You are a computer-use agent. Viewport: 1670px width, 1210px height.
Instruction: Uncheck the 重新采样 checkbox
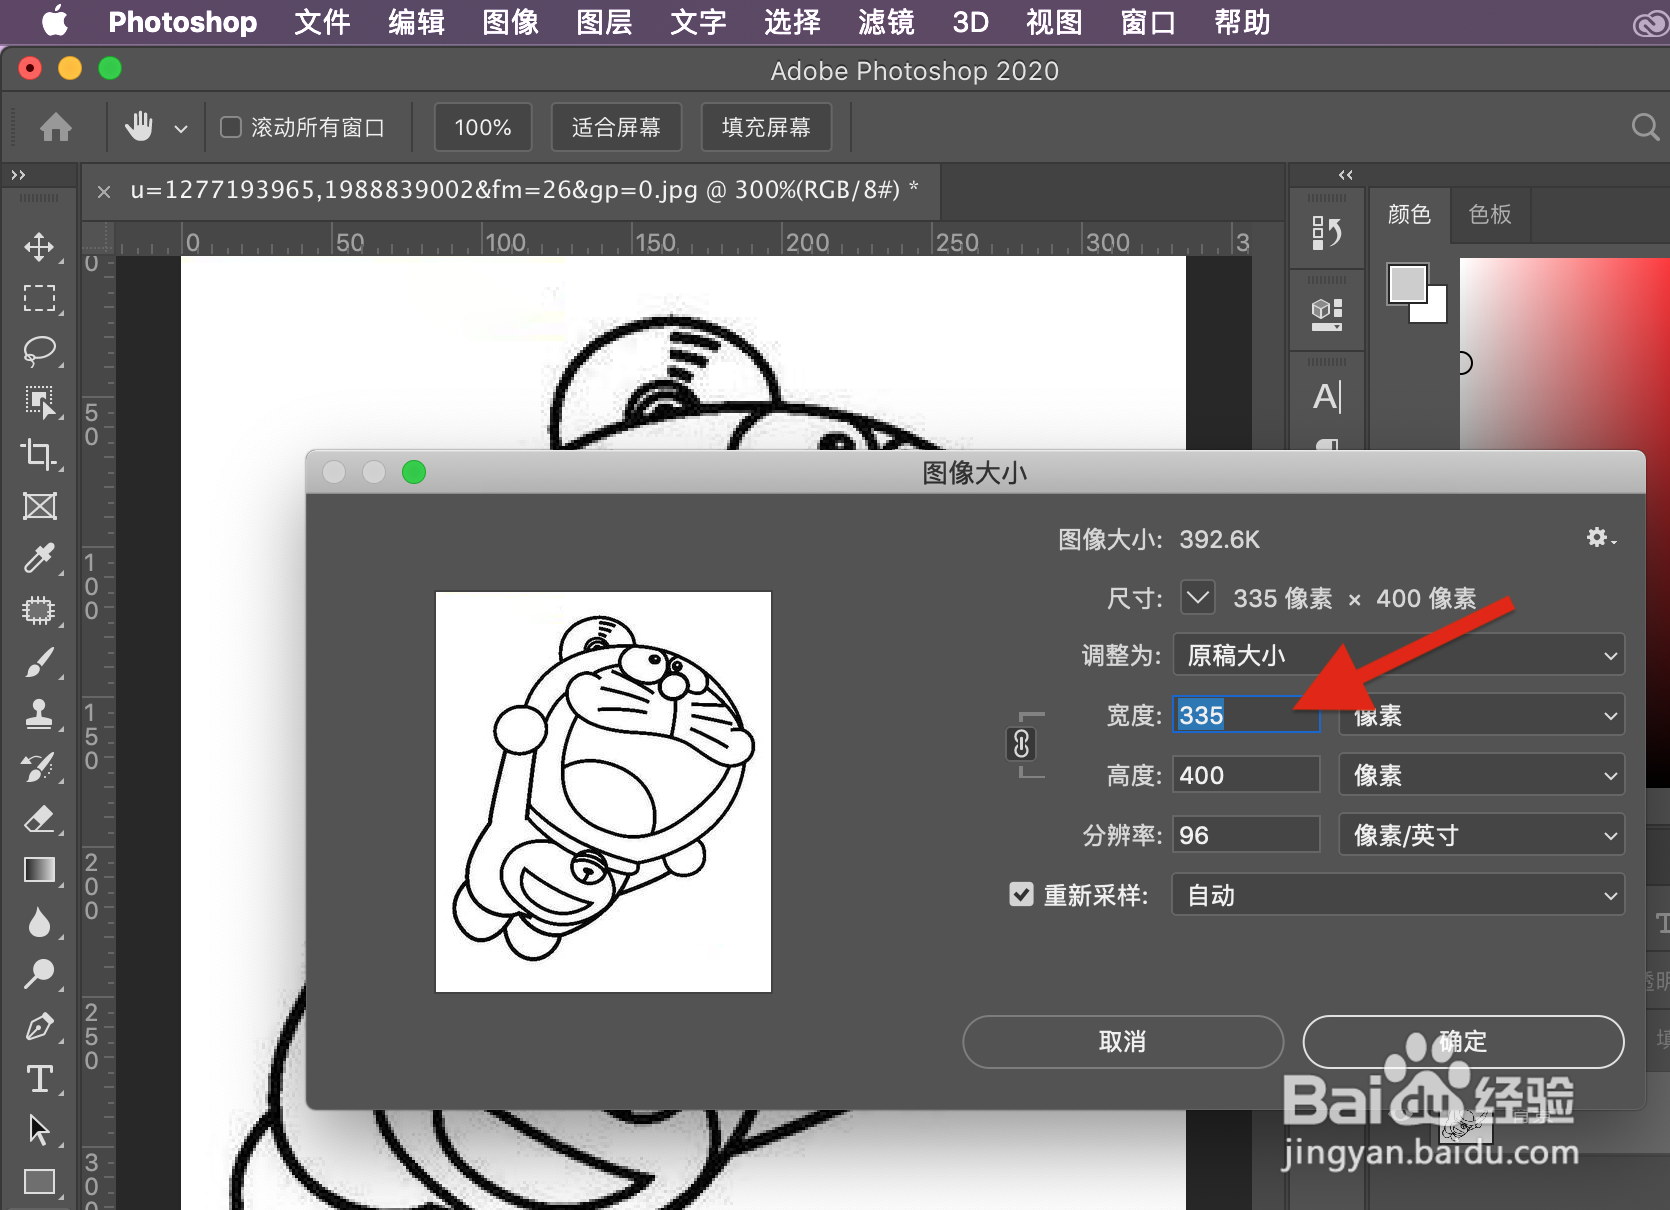(x=1021, y=894)
